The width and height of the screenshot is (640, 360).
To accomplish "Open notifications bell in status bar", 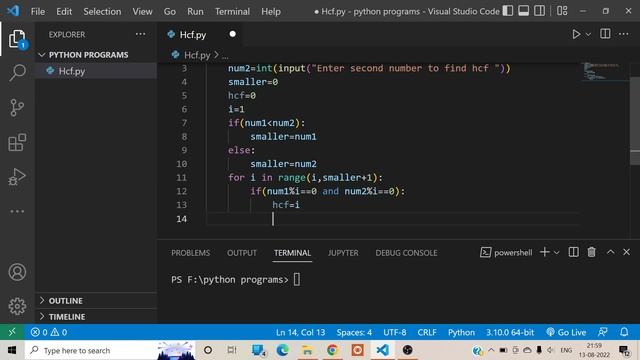I will point(624,332).
